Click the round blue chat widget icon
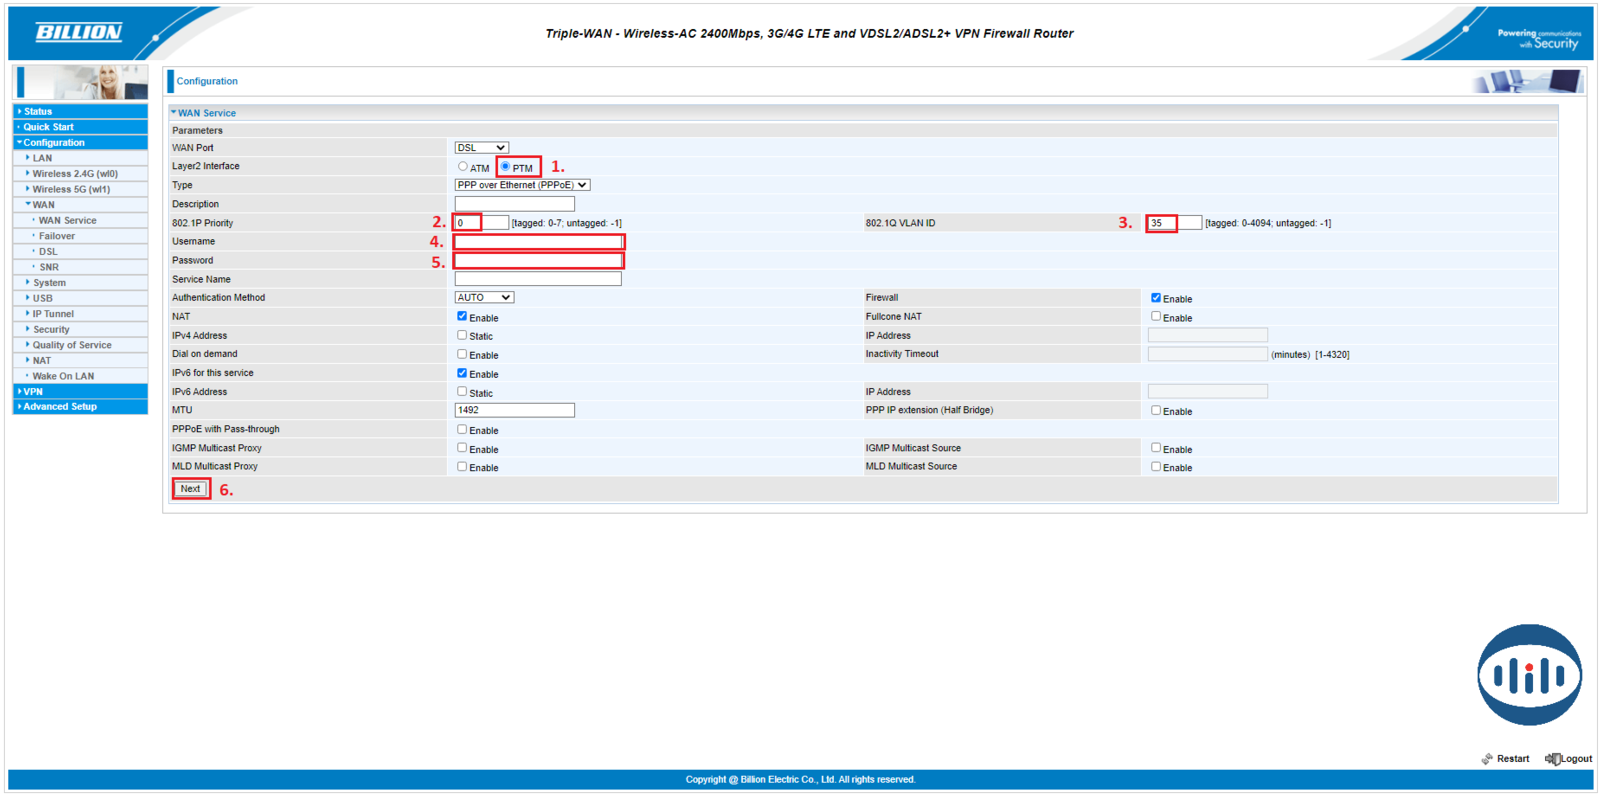1600x796 pixels. point(1529,675)
